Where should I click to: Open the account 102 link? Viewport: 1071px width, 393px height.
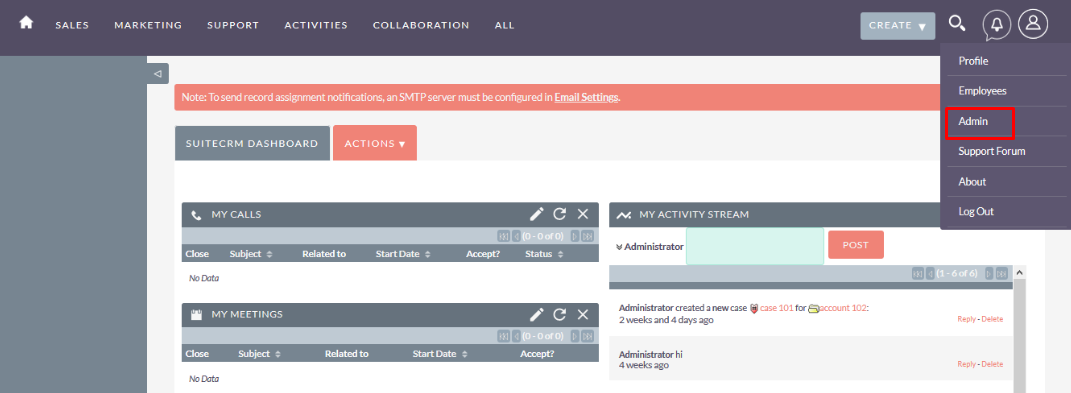coord(842,308)
